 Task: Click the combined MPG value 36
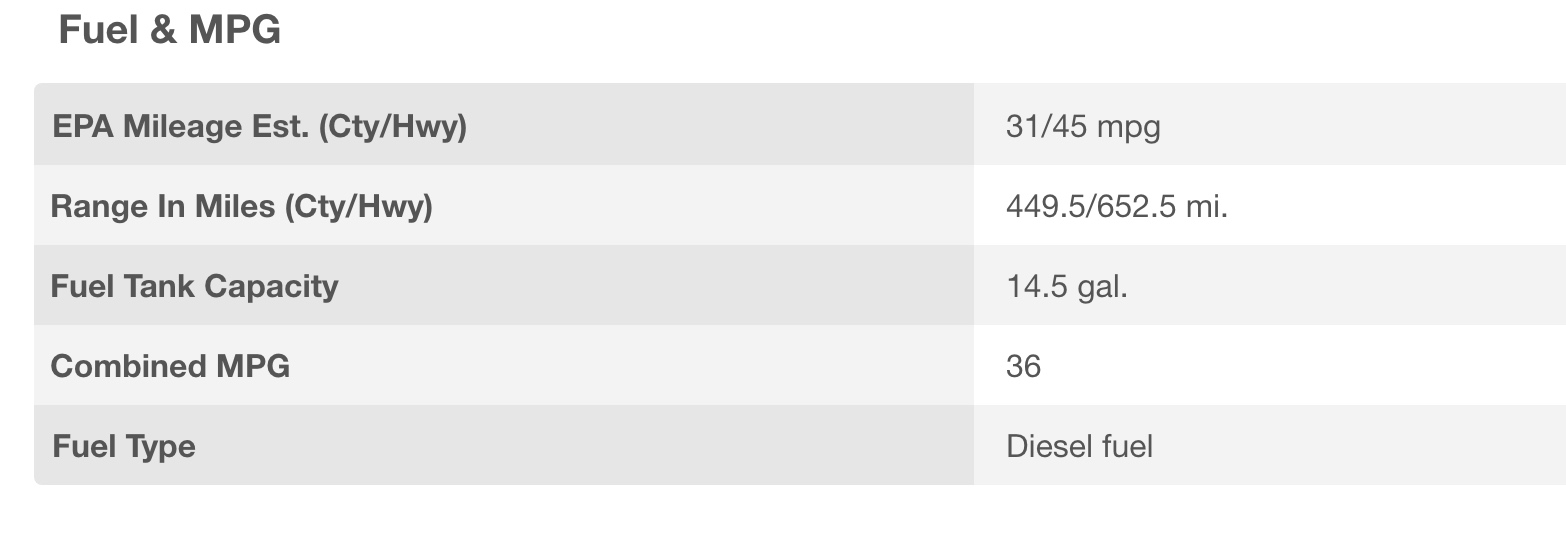pos(1023,366)
